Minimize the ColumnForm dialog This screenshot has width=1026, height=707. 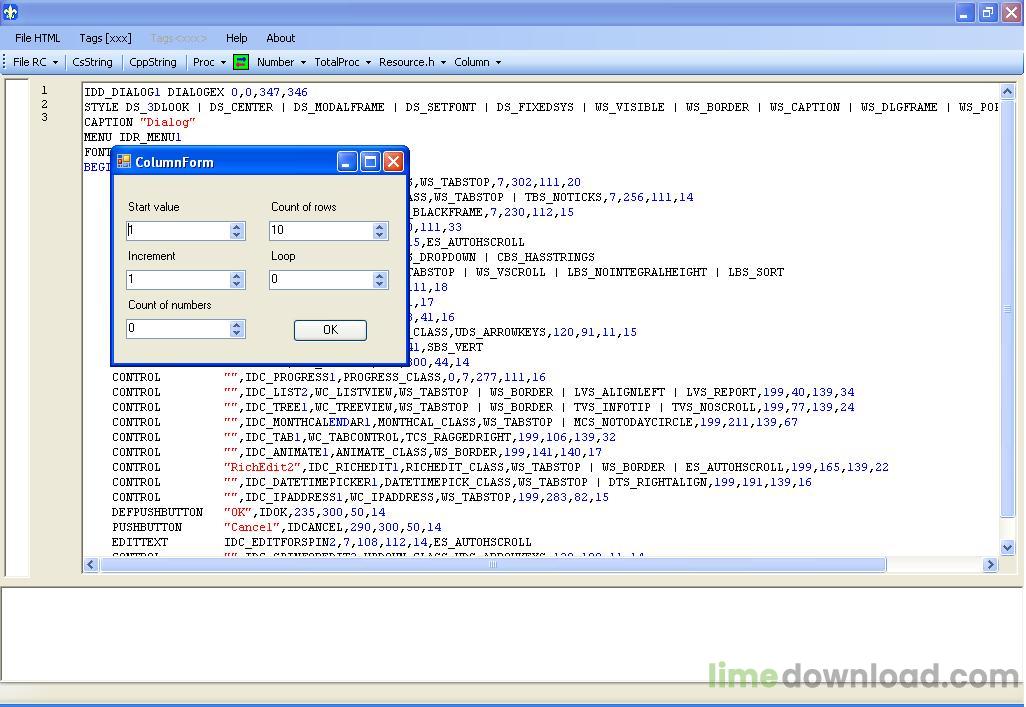(x=347, y=161)
